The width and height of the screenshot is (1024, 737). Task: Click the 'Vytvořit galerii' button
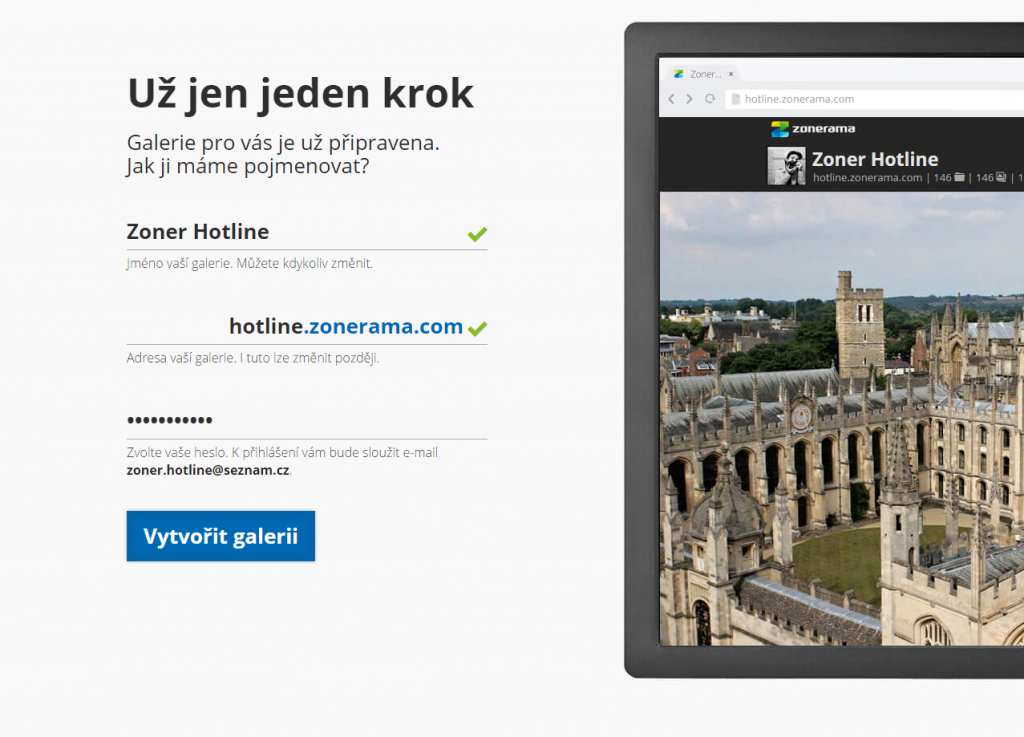221,536
